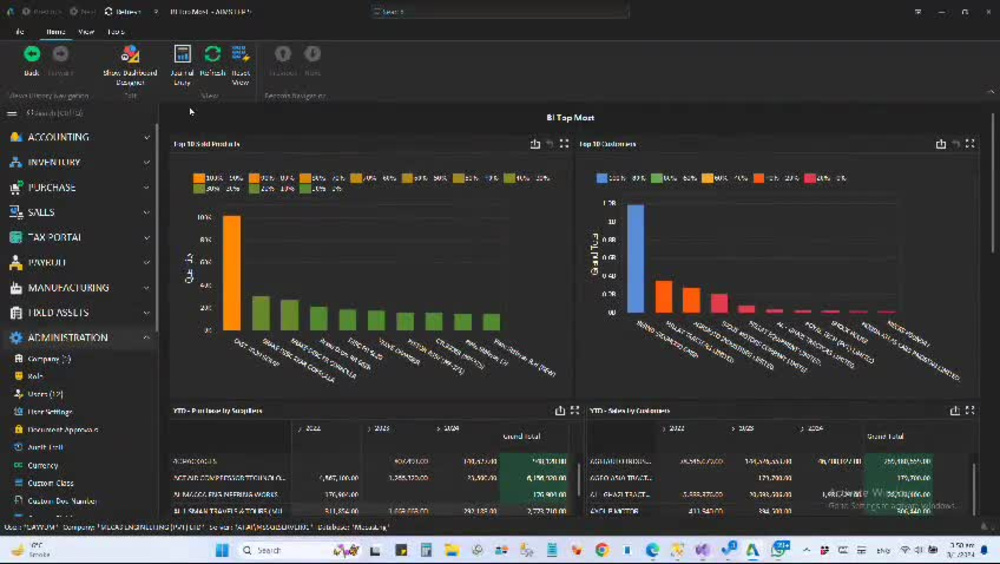Switch to the View ribbon tab
This screenshot has width=1000, height=564.
coord(86,31)
